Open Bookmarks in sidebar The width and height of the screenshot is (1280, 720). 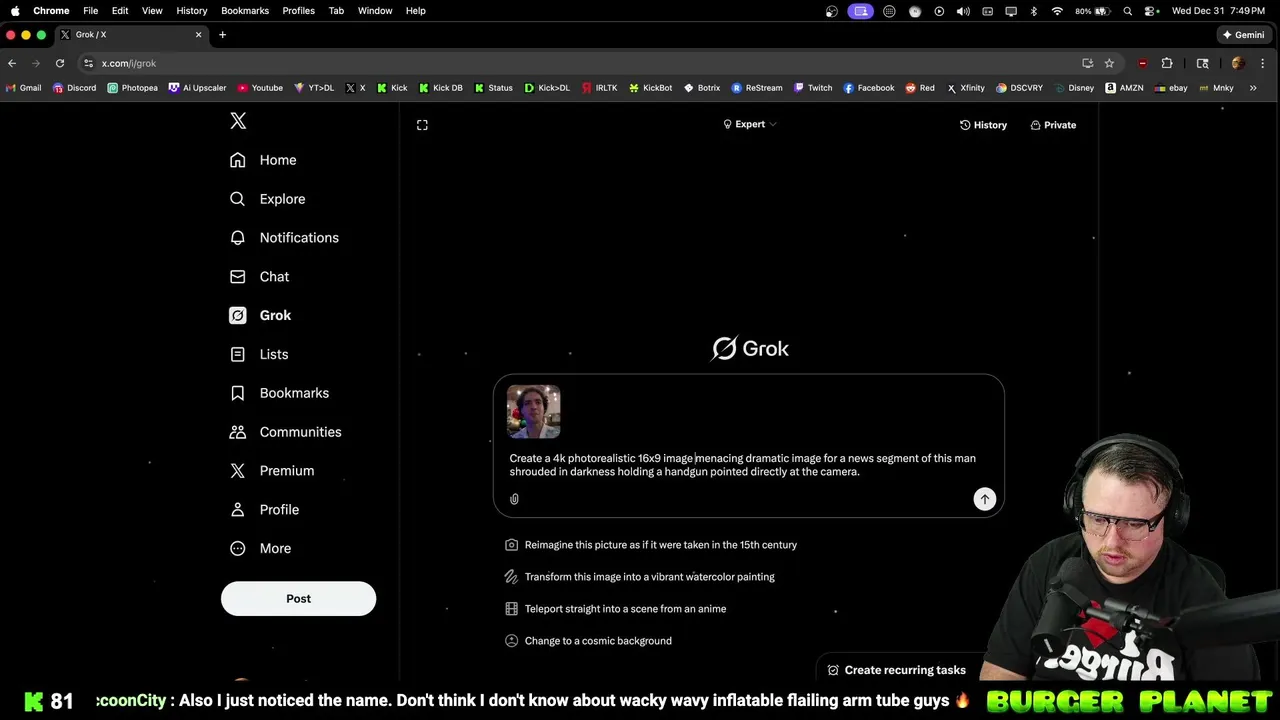click(279, 393)
